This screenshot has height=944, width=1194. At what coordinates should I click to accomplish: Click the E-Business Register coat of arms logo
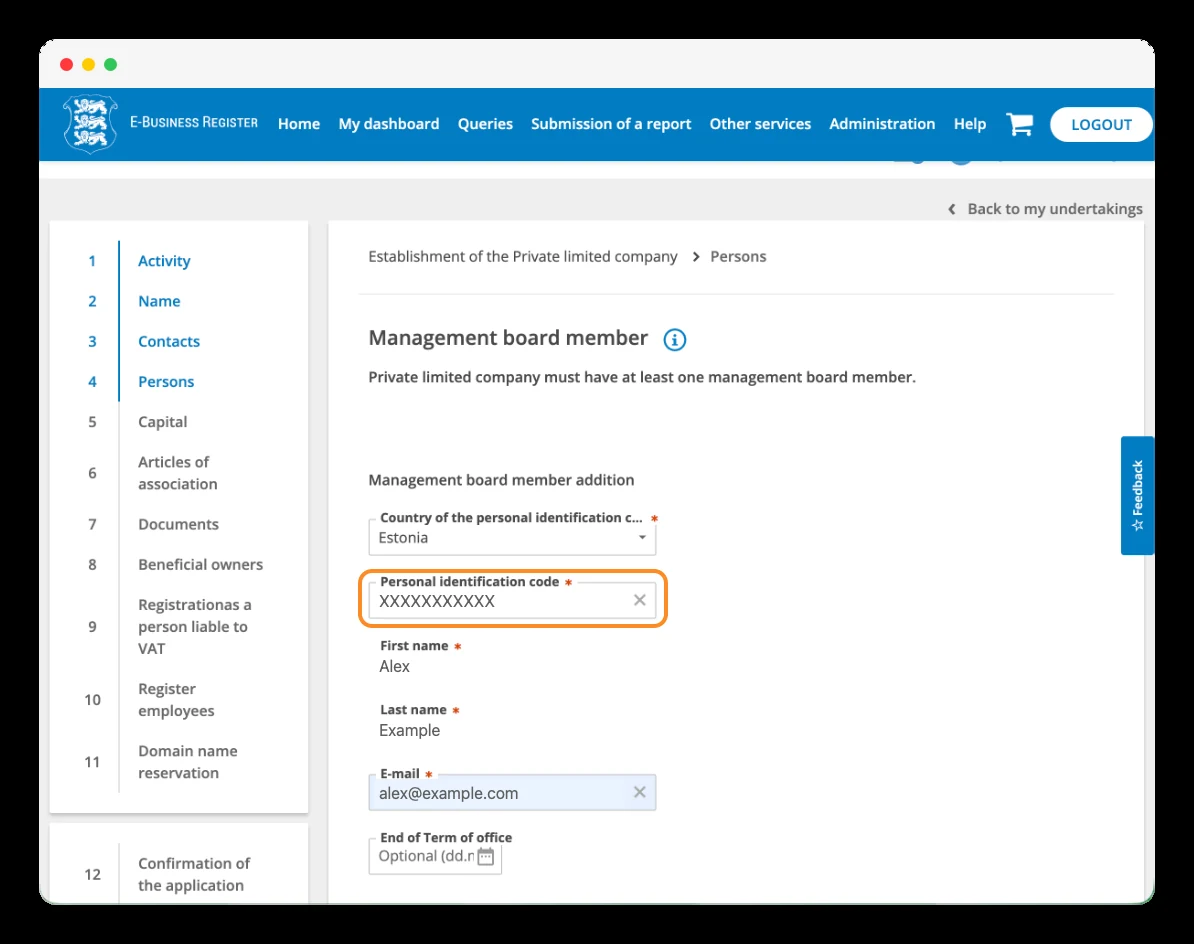point(91,124)
